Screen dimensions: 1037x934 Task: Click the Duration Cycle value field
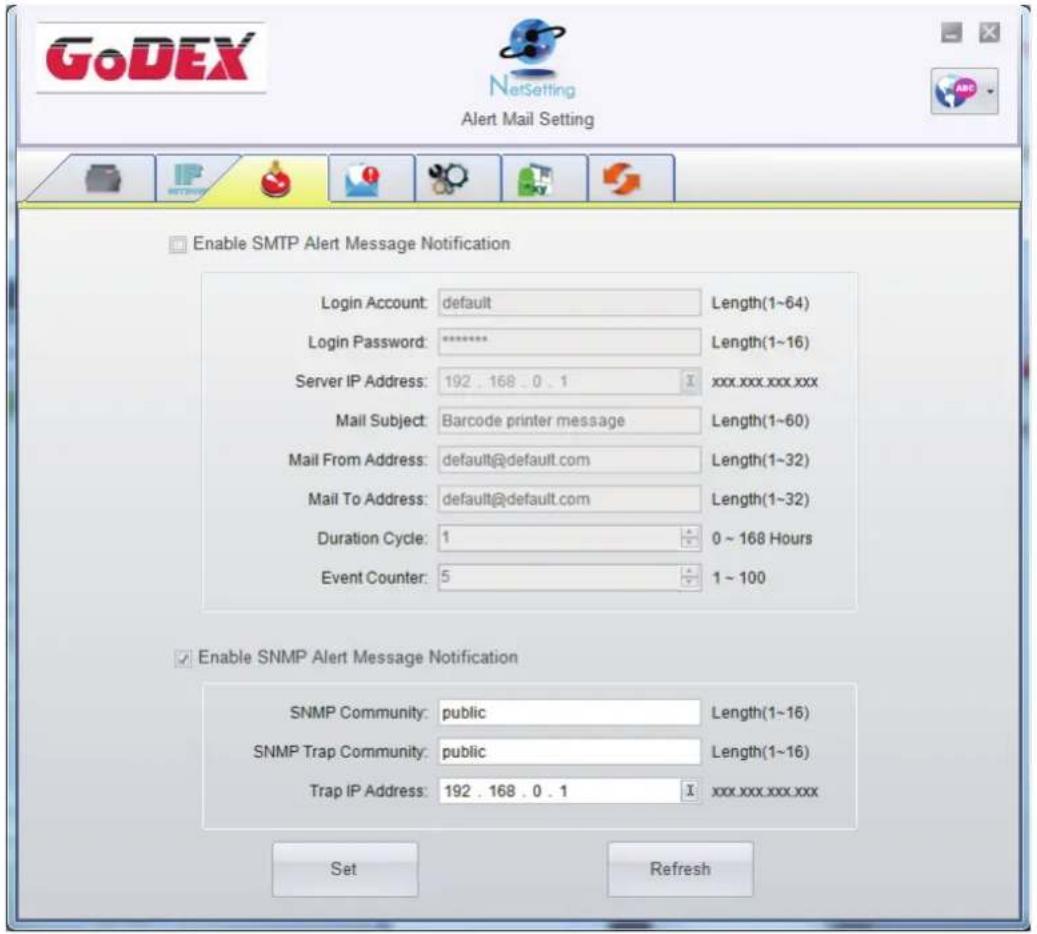point(559,538)
